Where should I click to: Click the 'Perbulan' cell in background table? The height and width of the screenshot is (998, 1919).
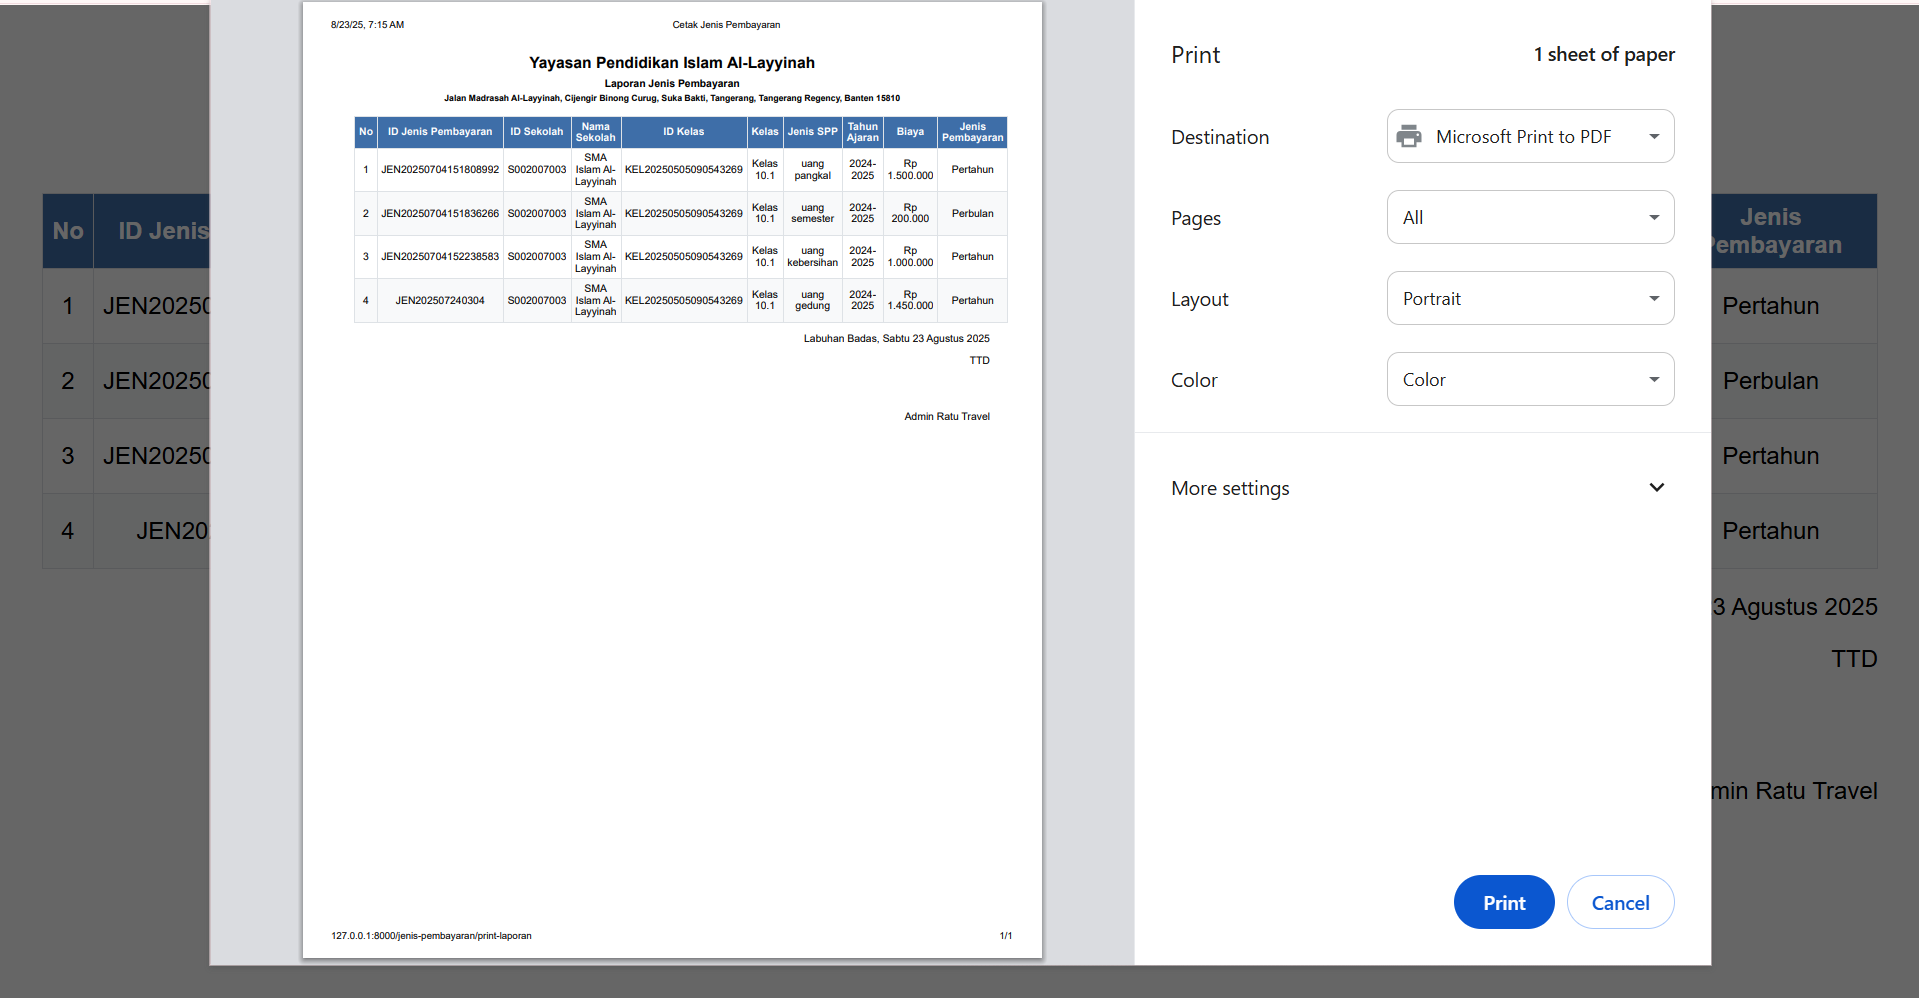click(1769, 381)
